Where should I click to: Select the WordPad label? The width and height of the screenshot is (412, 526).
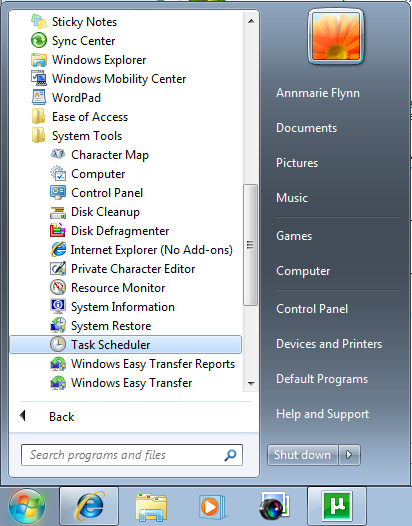[x=76, y=98]
